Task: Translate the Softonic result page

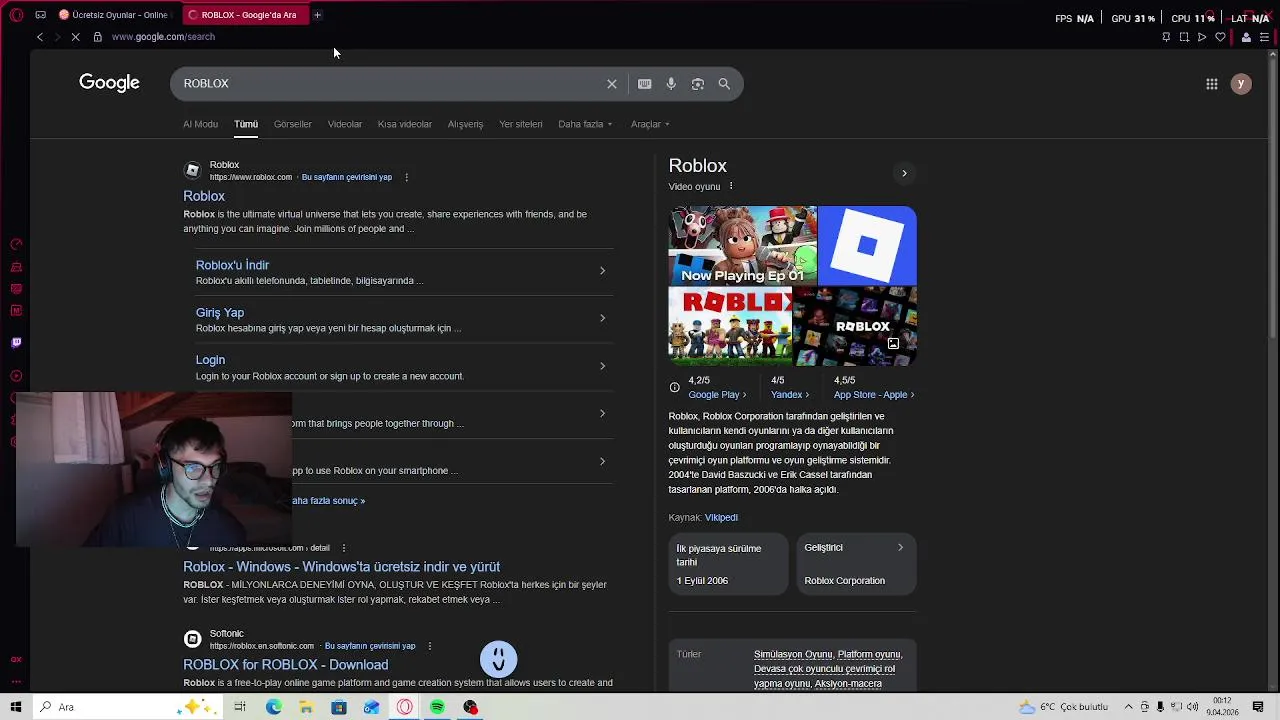Action: pos(370,646)
